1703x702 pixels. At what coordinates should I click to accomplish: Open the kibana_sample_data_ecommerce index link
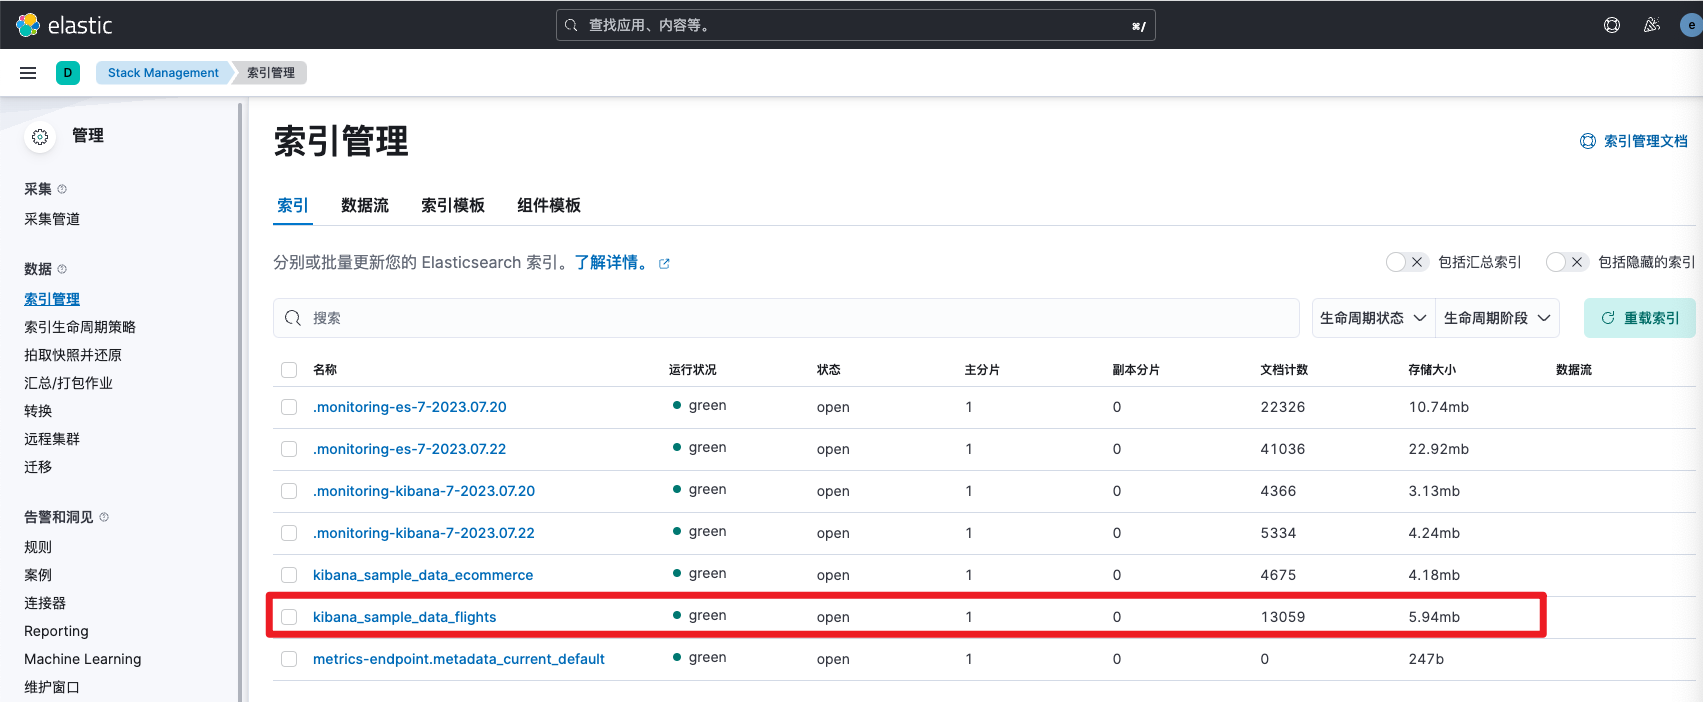click(423, 575)
